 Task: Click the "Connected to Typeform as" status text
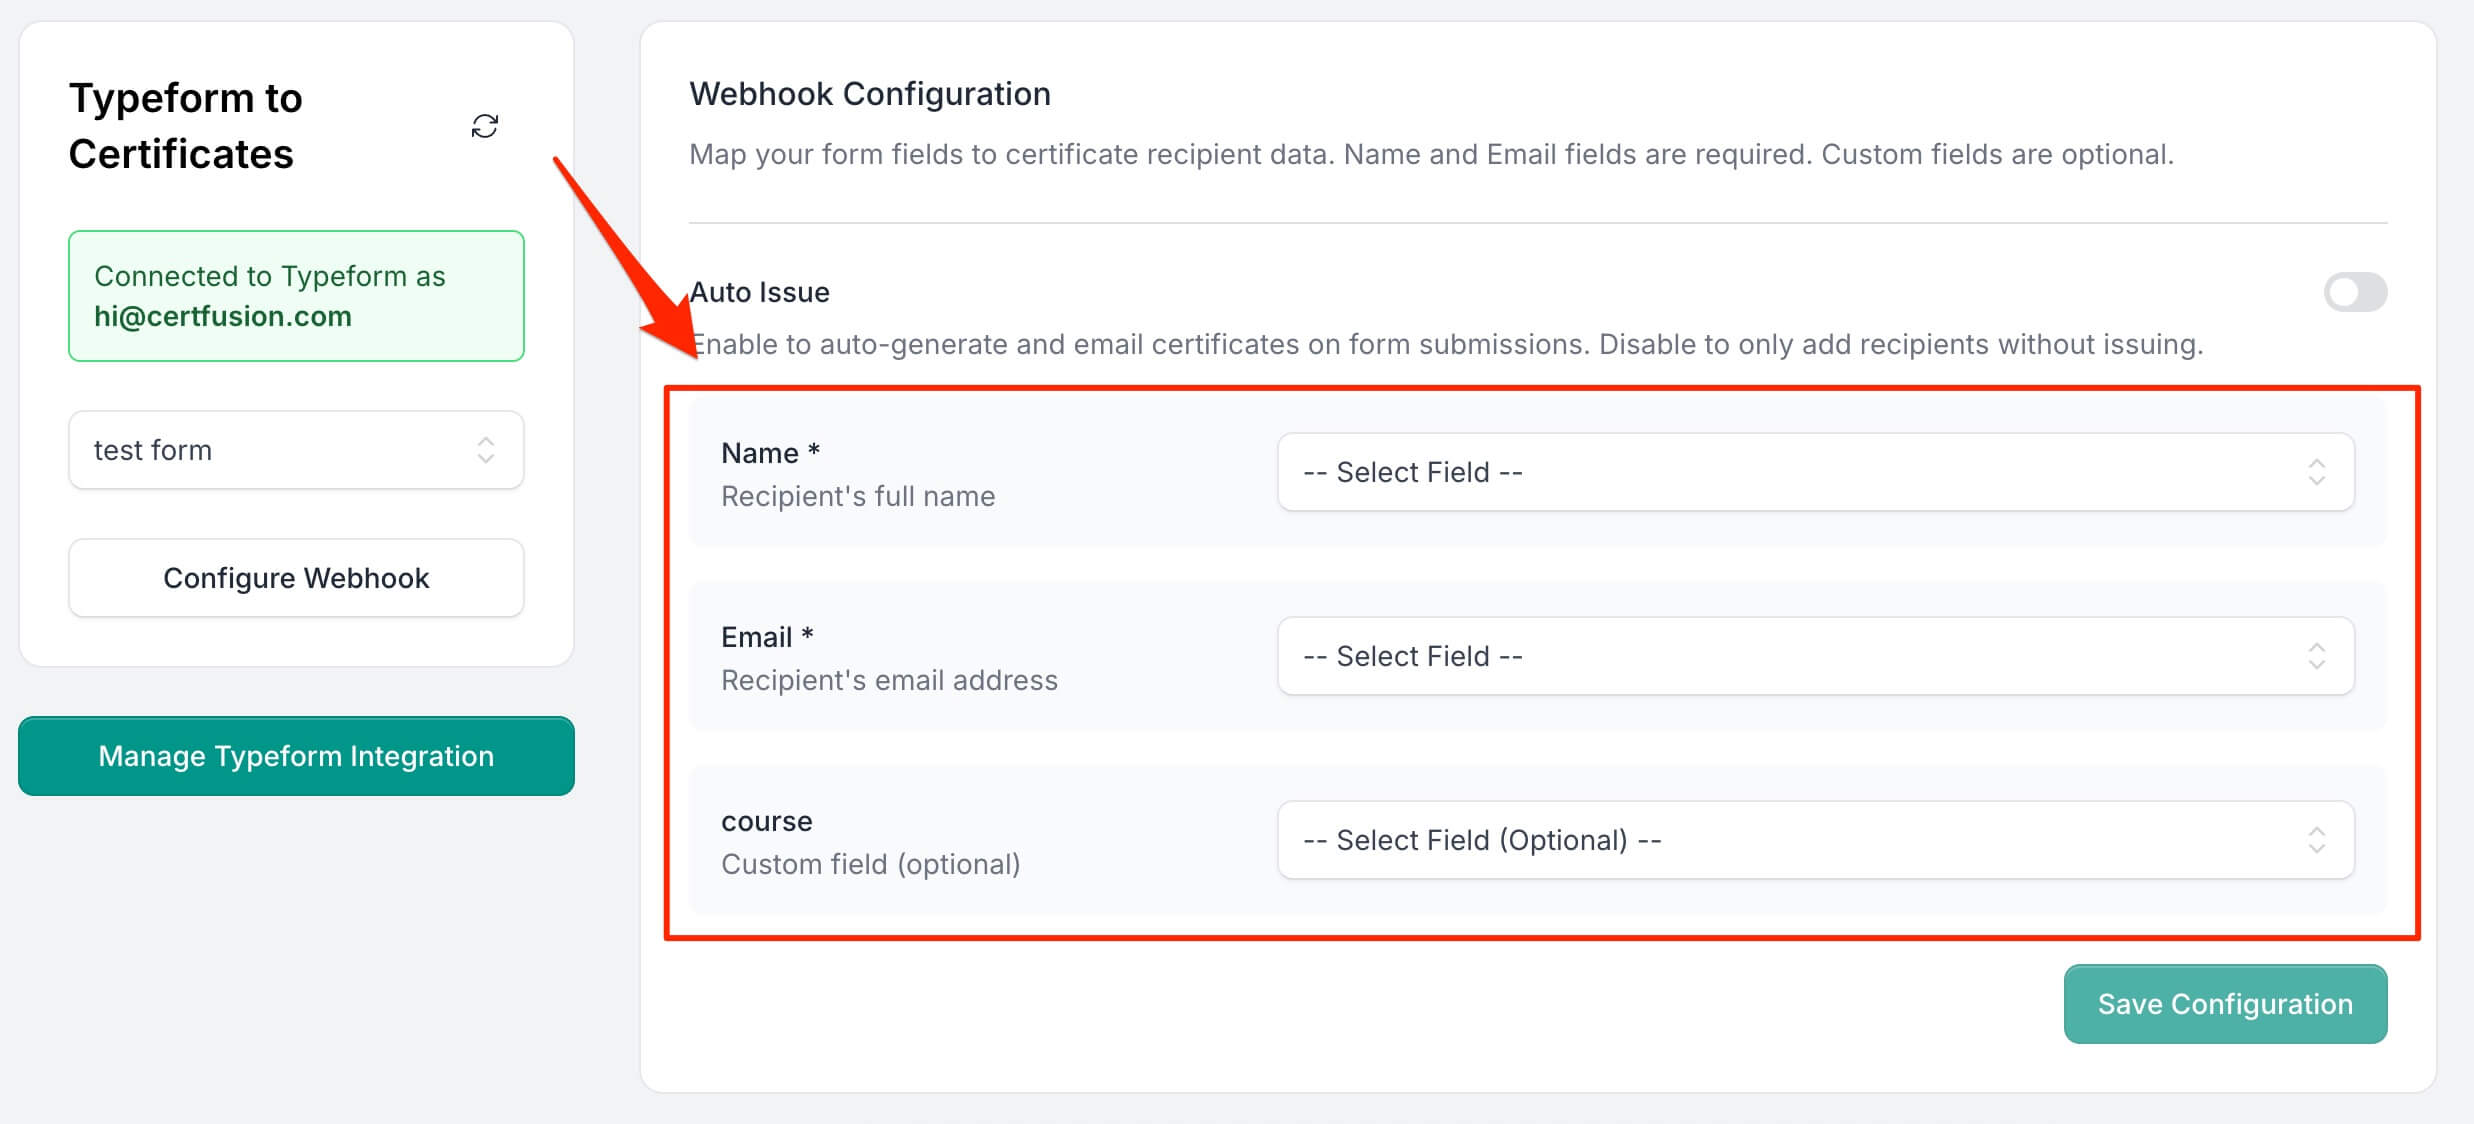click(x=270, y=276)
